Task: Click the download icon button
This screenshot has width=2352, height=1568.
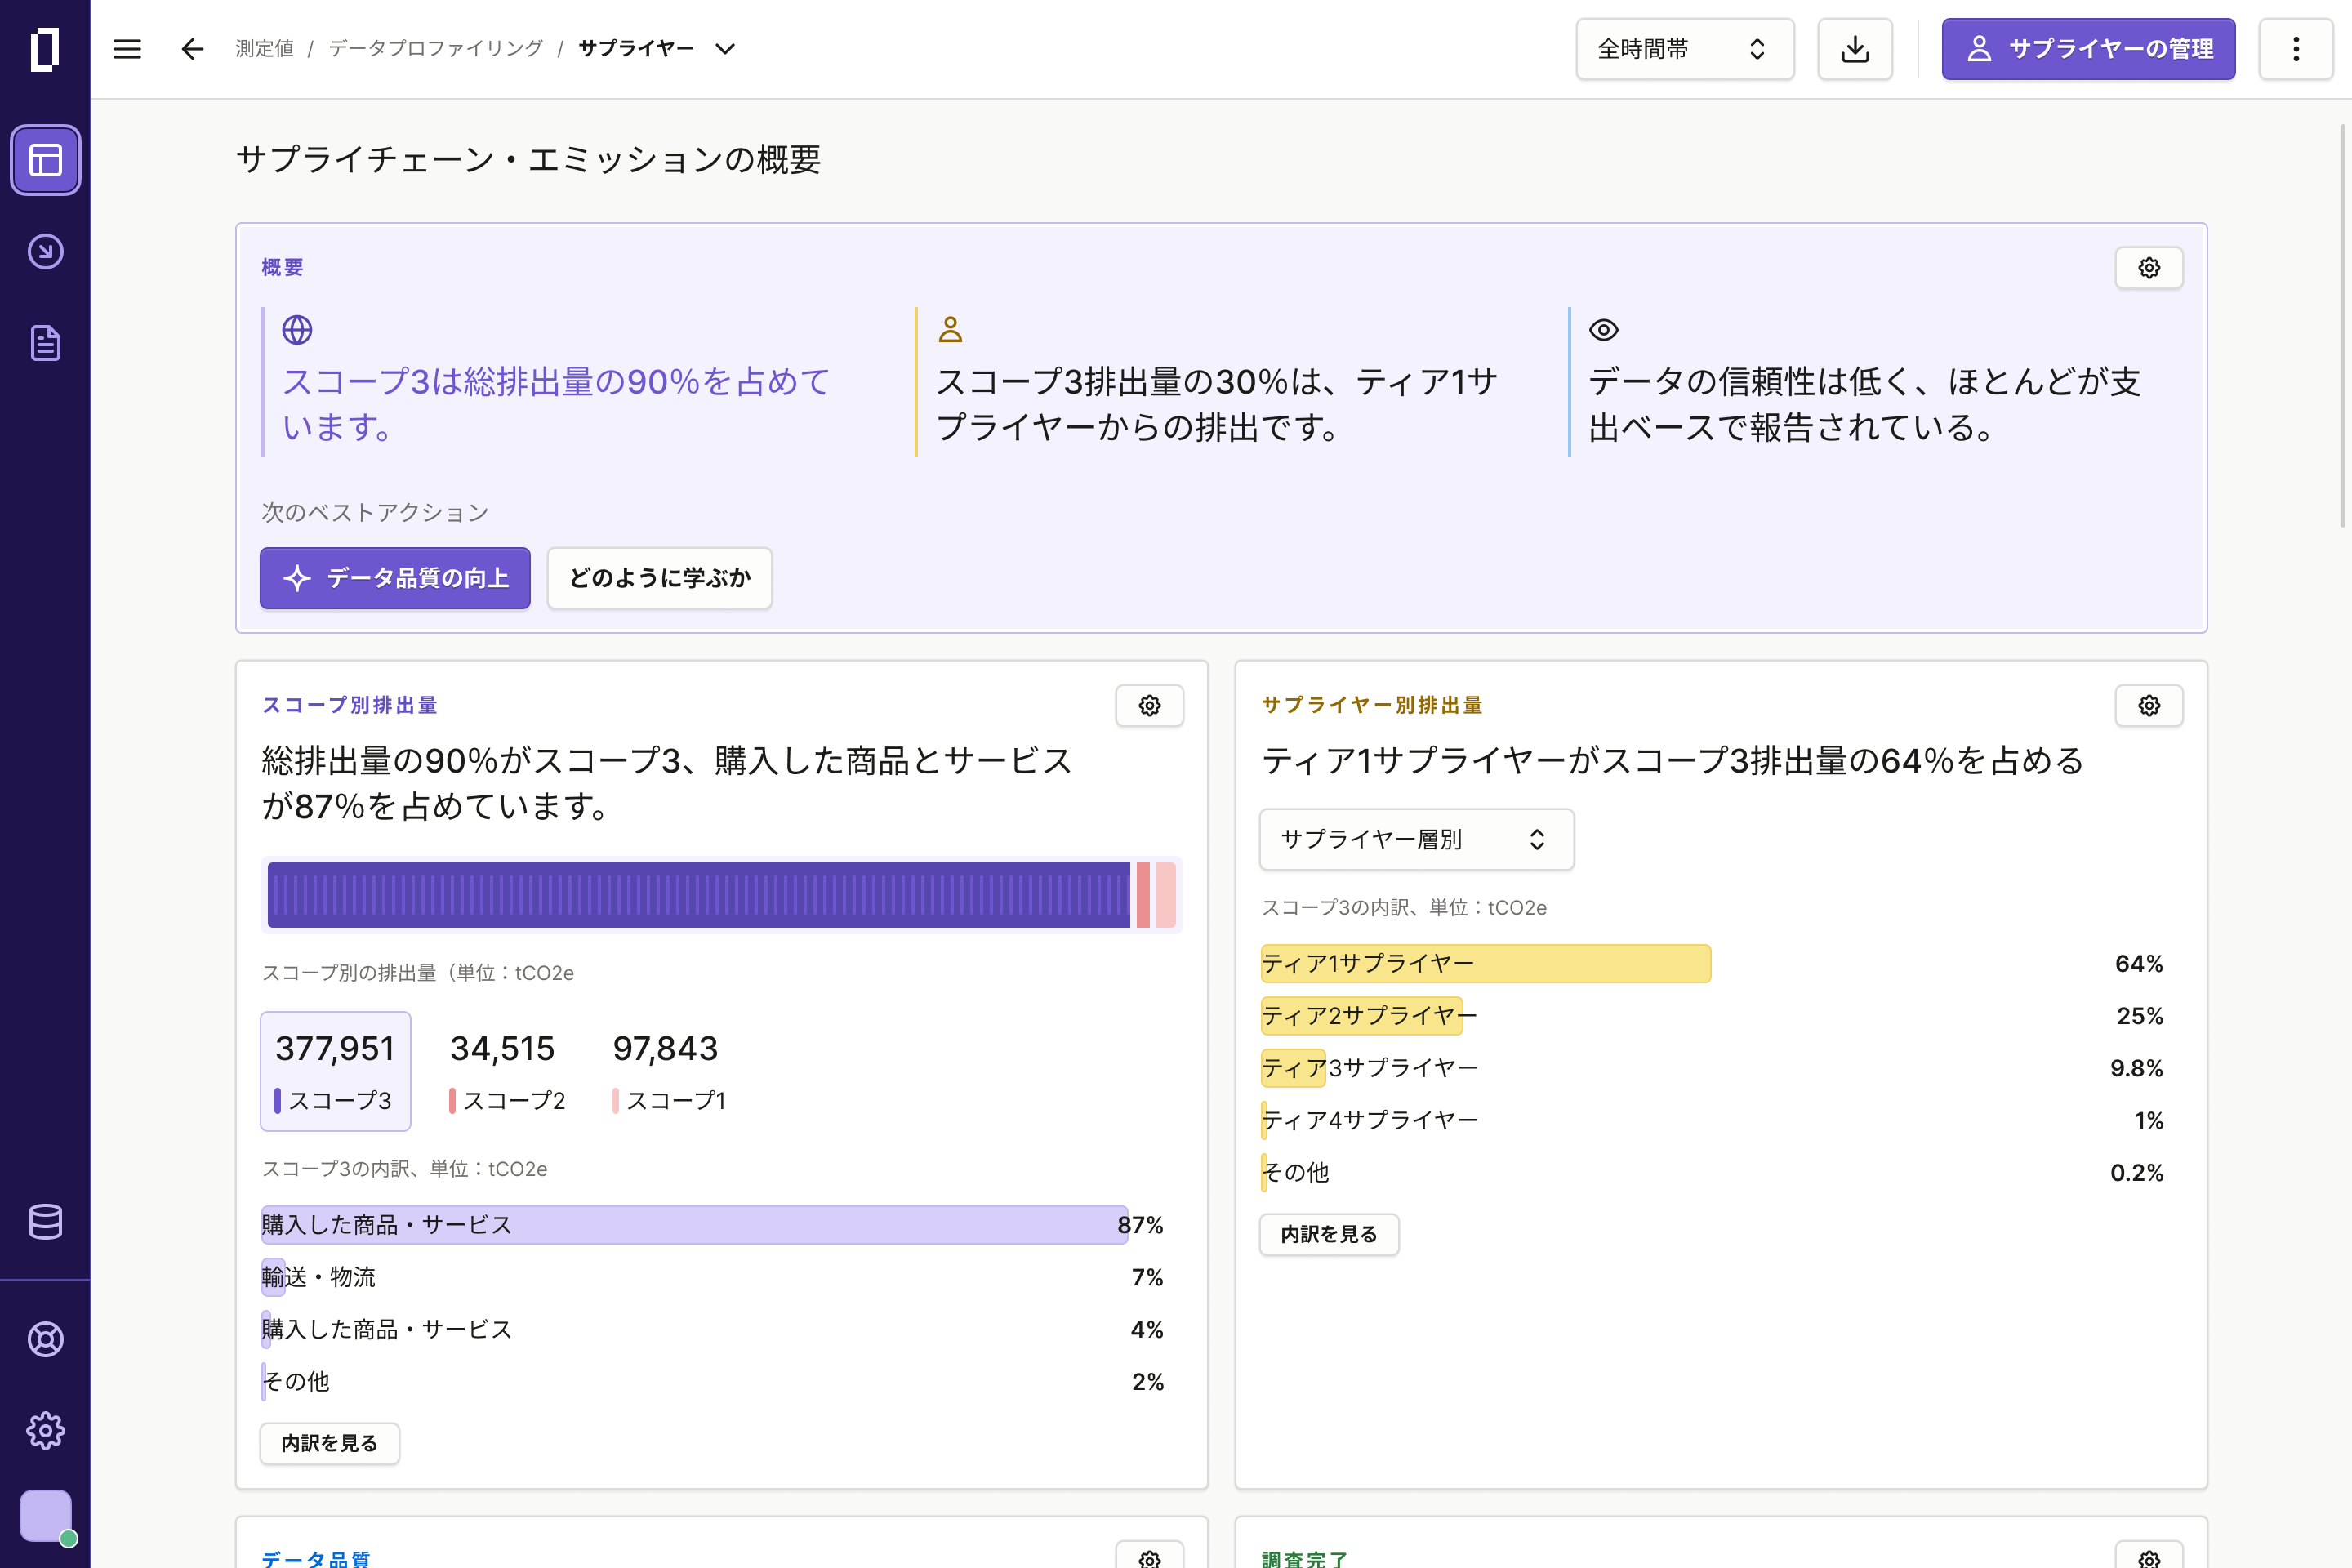Action: click(x=1854, y=49)
